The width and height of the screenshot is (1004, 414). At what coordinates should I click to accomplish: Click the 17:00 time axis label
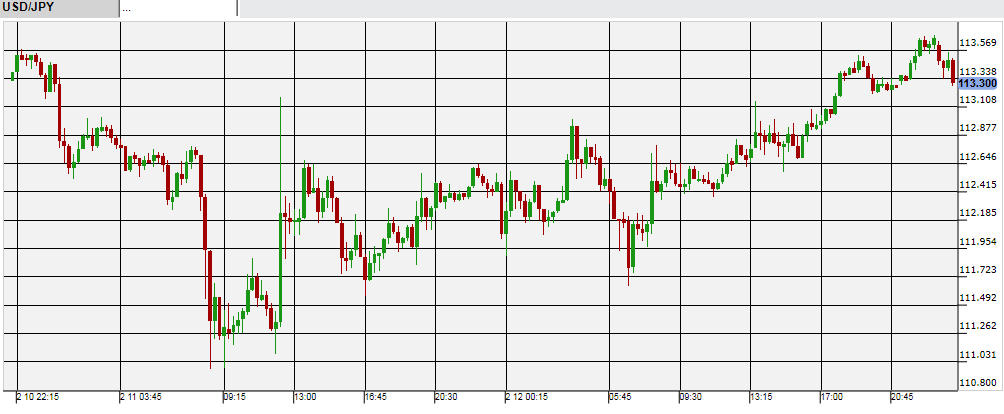tap(831, 397)
